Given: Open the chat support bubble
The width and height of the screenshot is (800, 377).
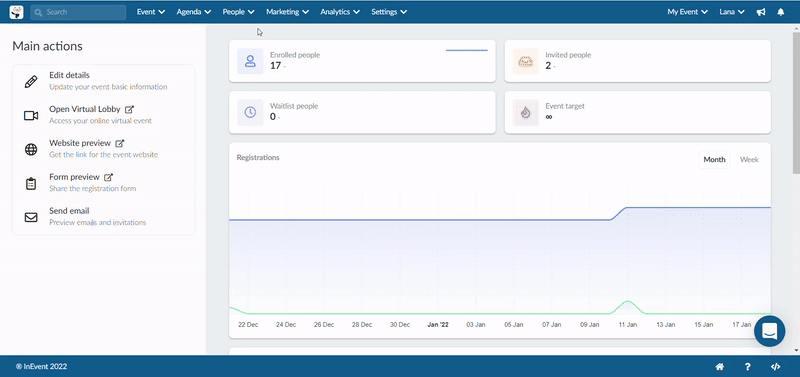Looking at the screenshot, I should click(x=769, y=332).
